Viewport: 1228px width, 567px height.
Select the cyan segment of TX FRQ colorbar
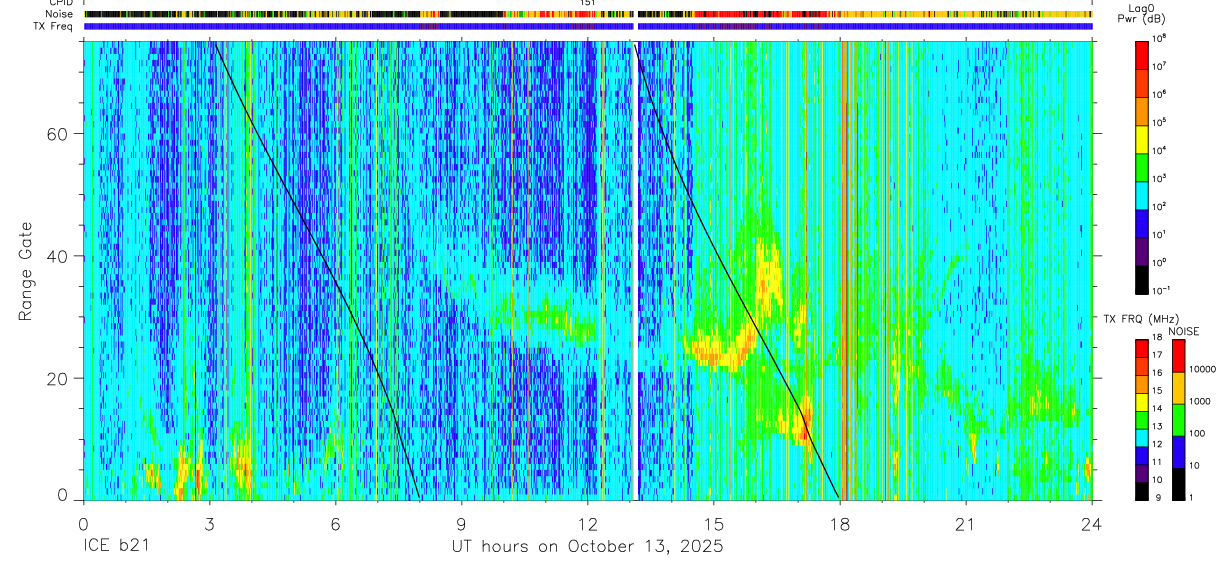[1142, 438]
